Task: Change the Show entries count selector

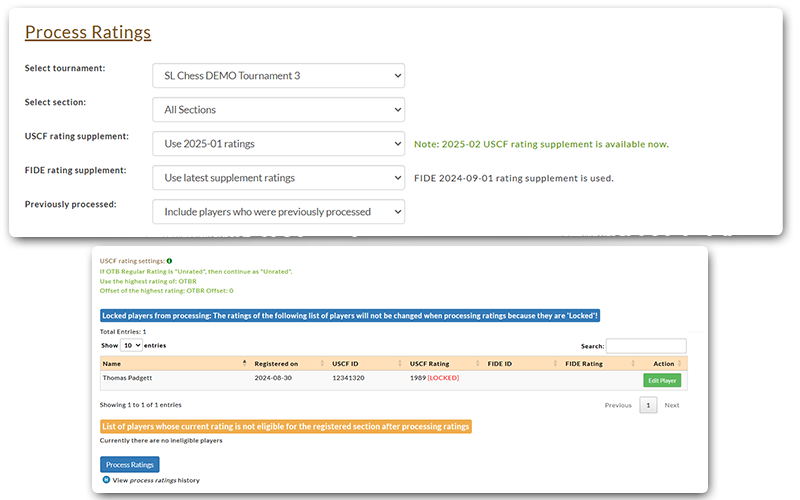Action: [131, 345]
